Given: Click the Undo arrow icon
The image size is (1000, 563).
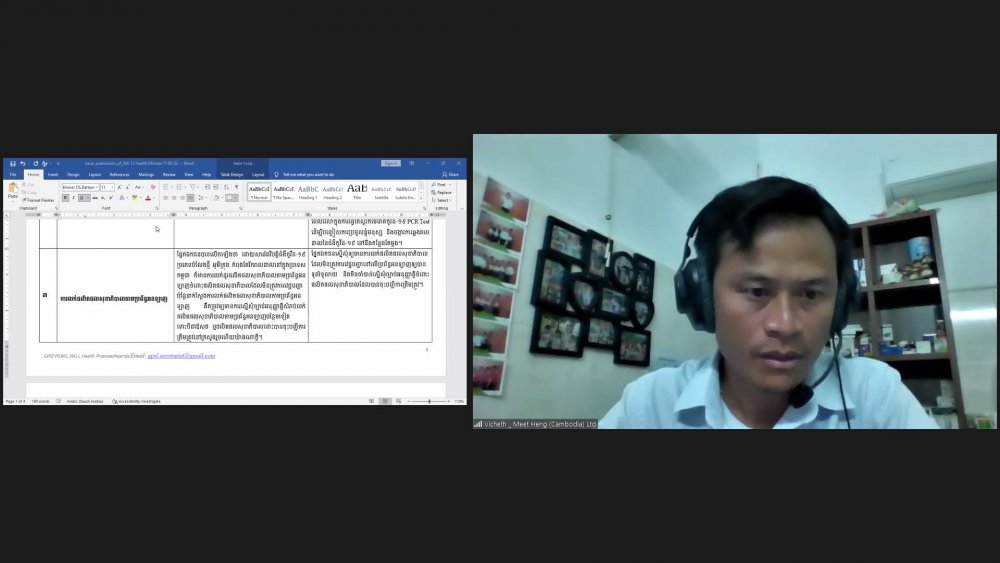Looking at the screenshot, I should (22, 163).
